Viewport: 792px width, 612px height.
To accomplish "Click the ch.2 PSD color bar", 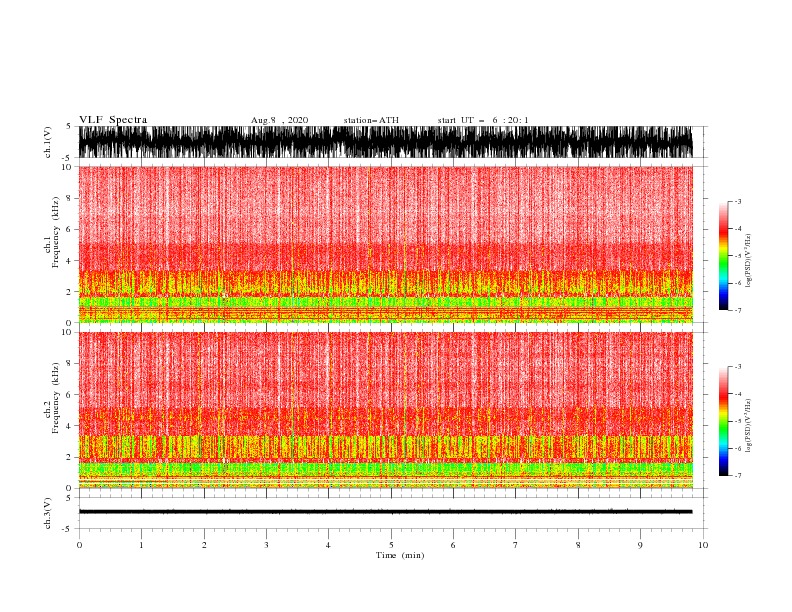I will click(x=723, y=421).
